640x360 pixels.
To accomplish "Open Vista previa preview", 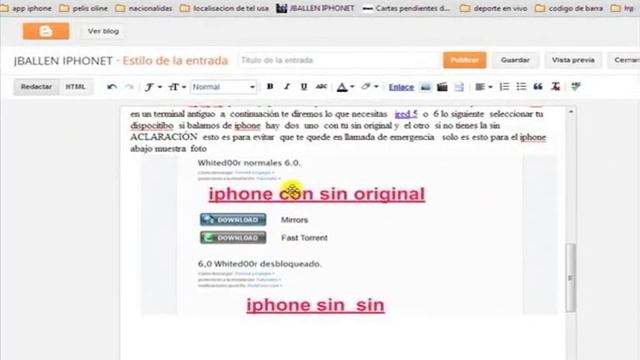I will pyautogui.click(x=573, y=60).
